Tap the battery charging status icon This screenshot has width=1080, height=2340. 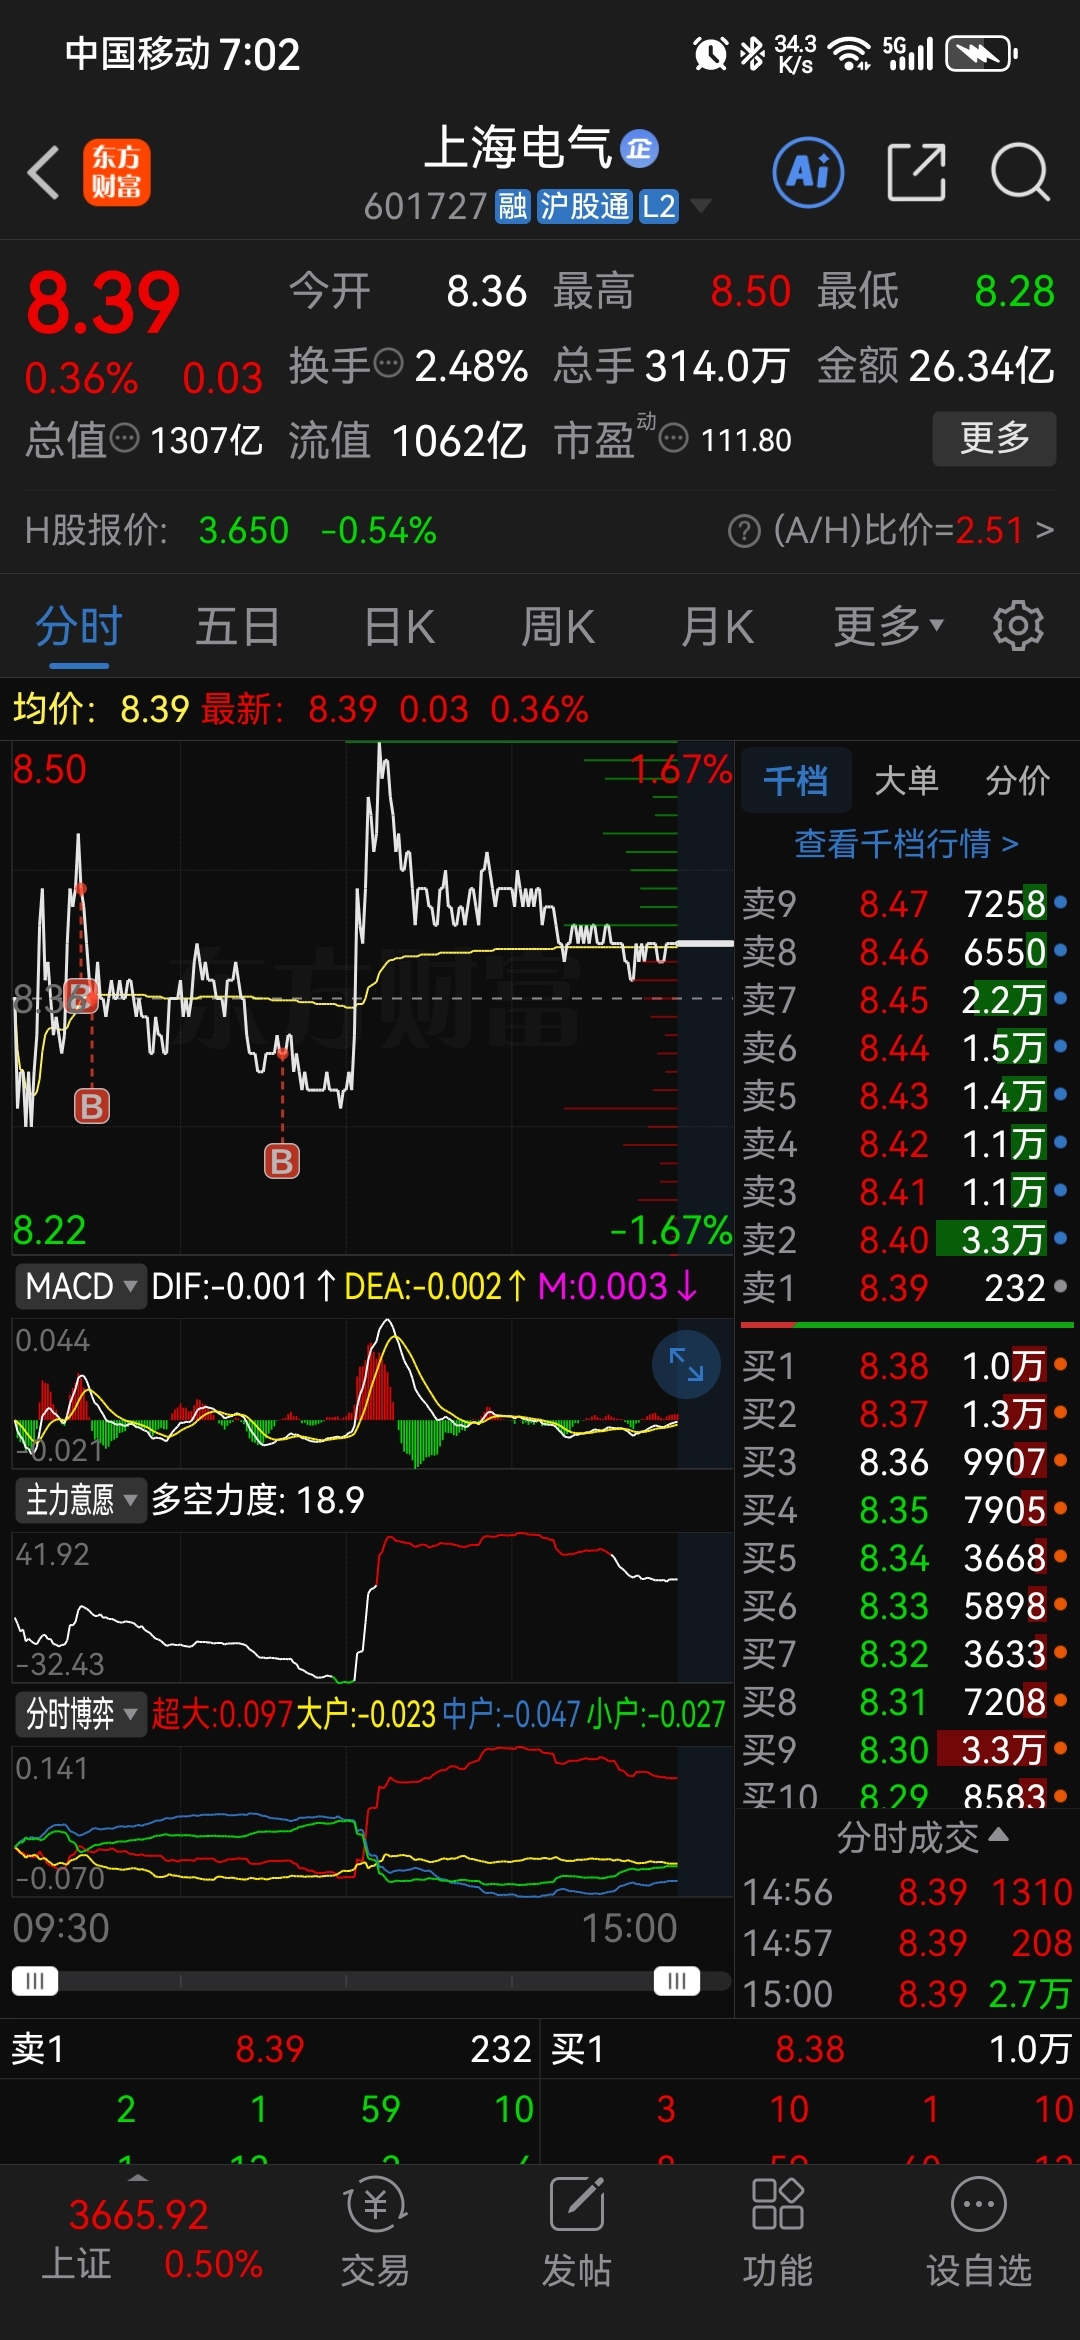pyautogui.click(x=981, y=53)
